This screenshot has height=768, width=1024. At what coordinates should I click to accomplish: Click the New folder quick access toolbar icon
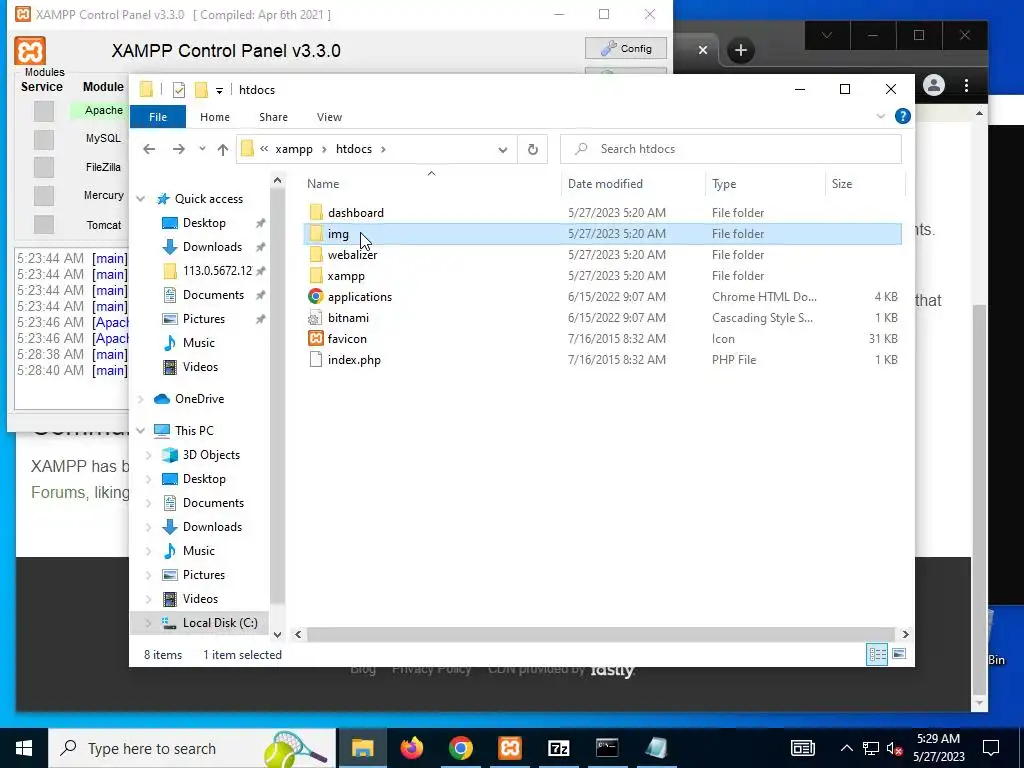coord(202,90)
